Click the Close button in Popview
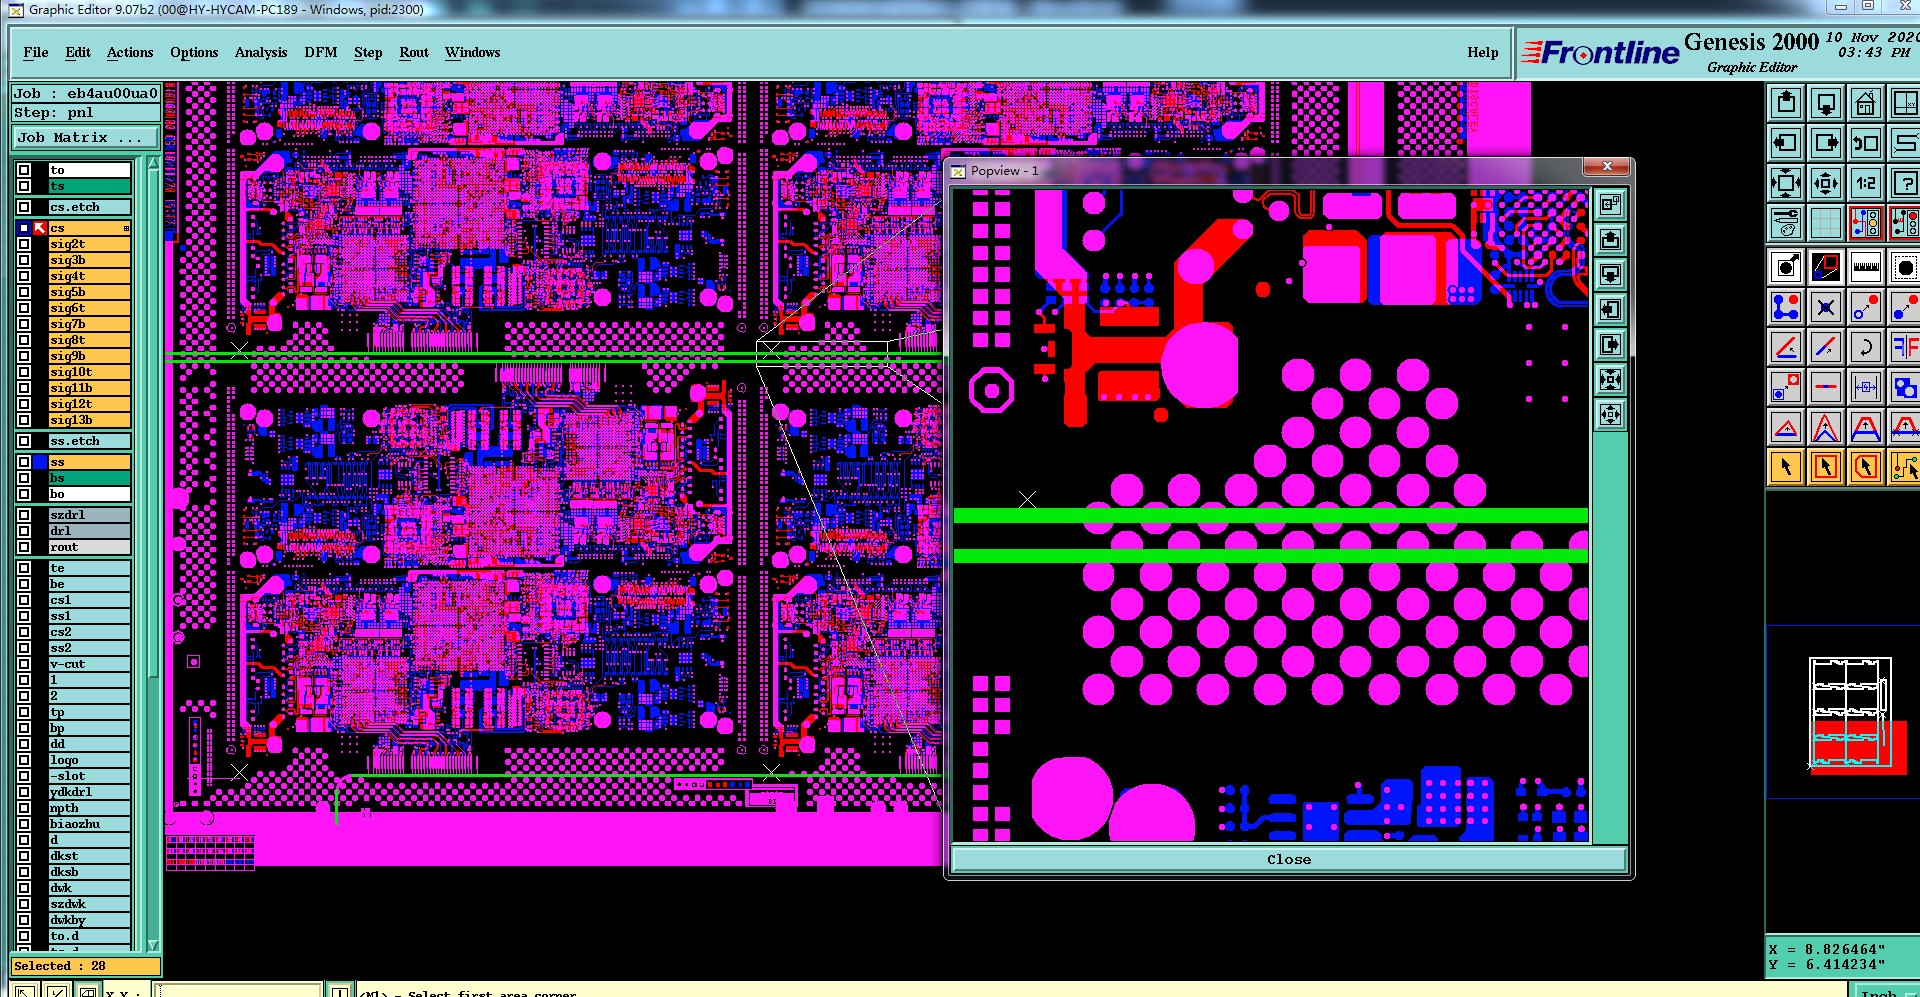1920x997 pixels. point(1288,859)
